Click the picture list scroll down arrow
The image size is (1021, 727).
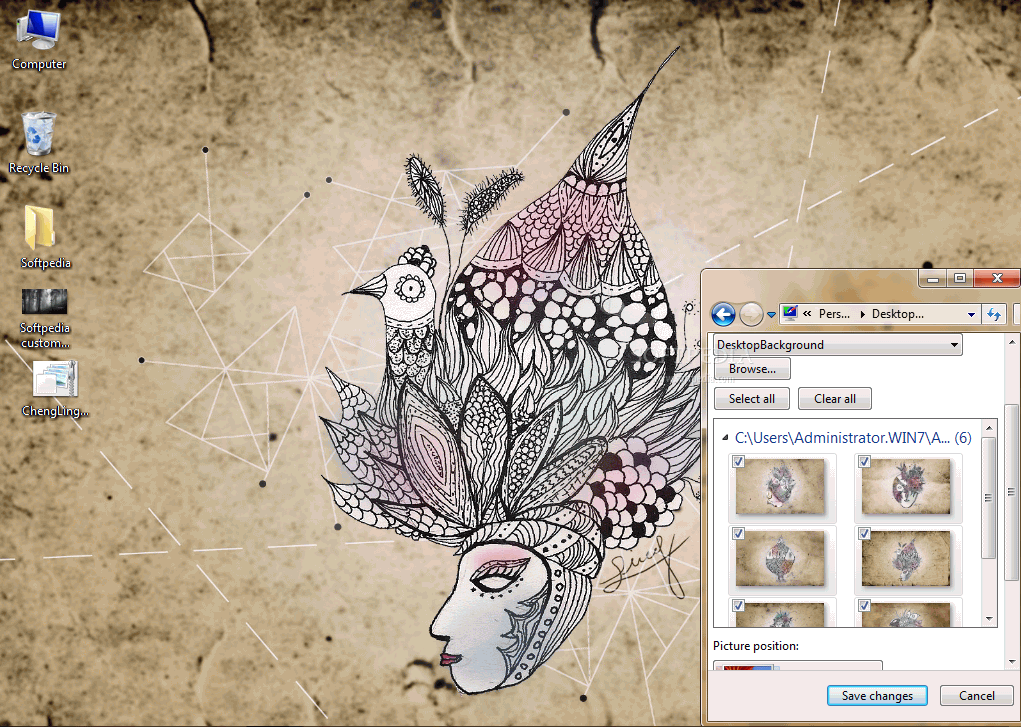989,619
